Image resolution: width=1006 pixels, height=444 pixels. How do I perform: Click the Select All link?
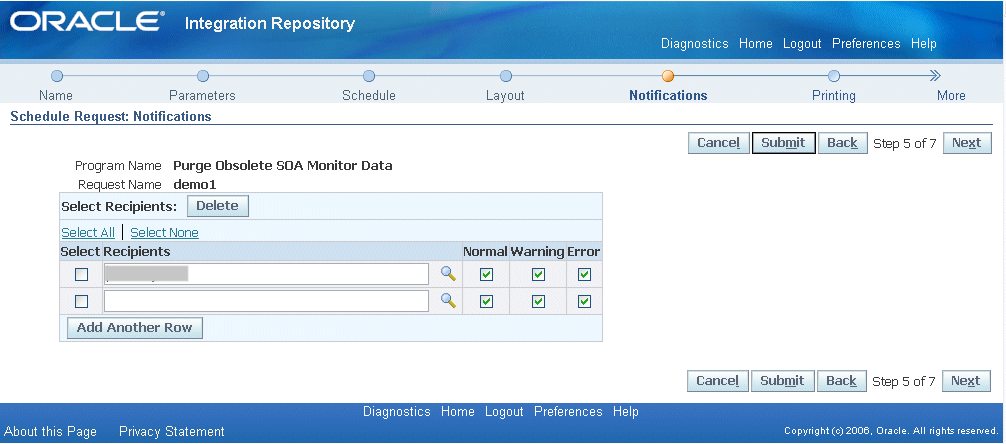(88, 232)
